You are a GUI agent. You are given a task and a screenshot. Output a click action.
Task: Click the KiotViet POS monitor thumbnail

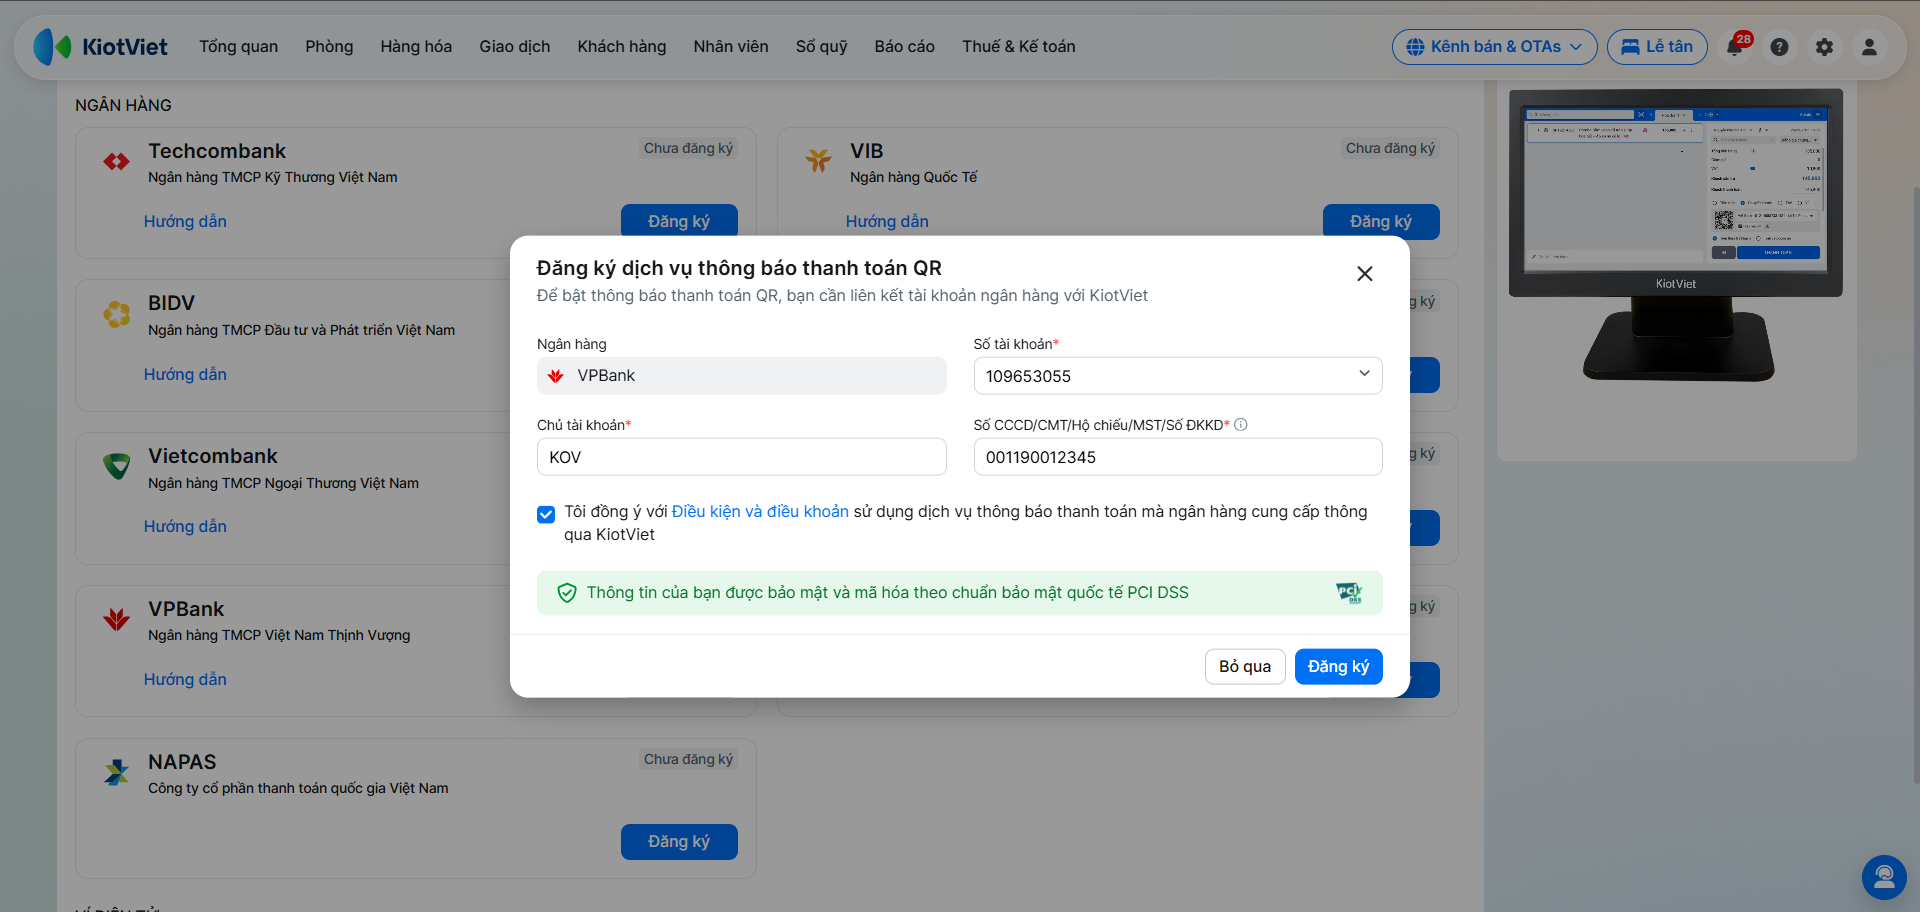click(1676, 235)
